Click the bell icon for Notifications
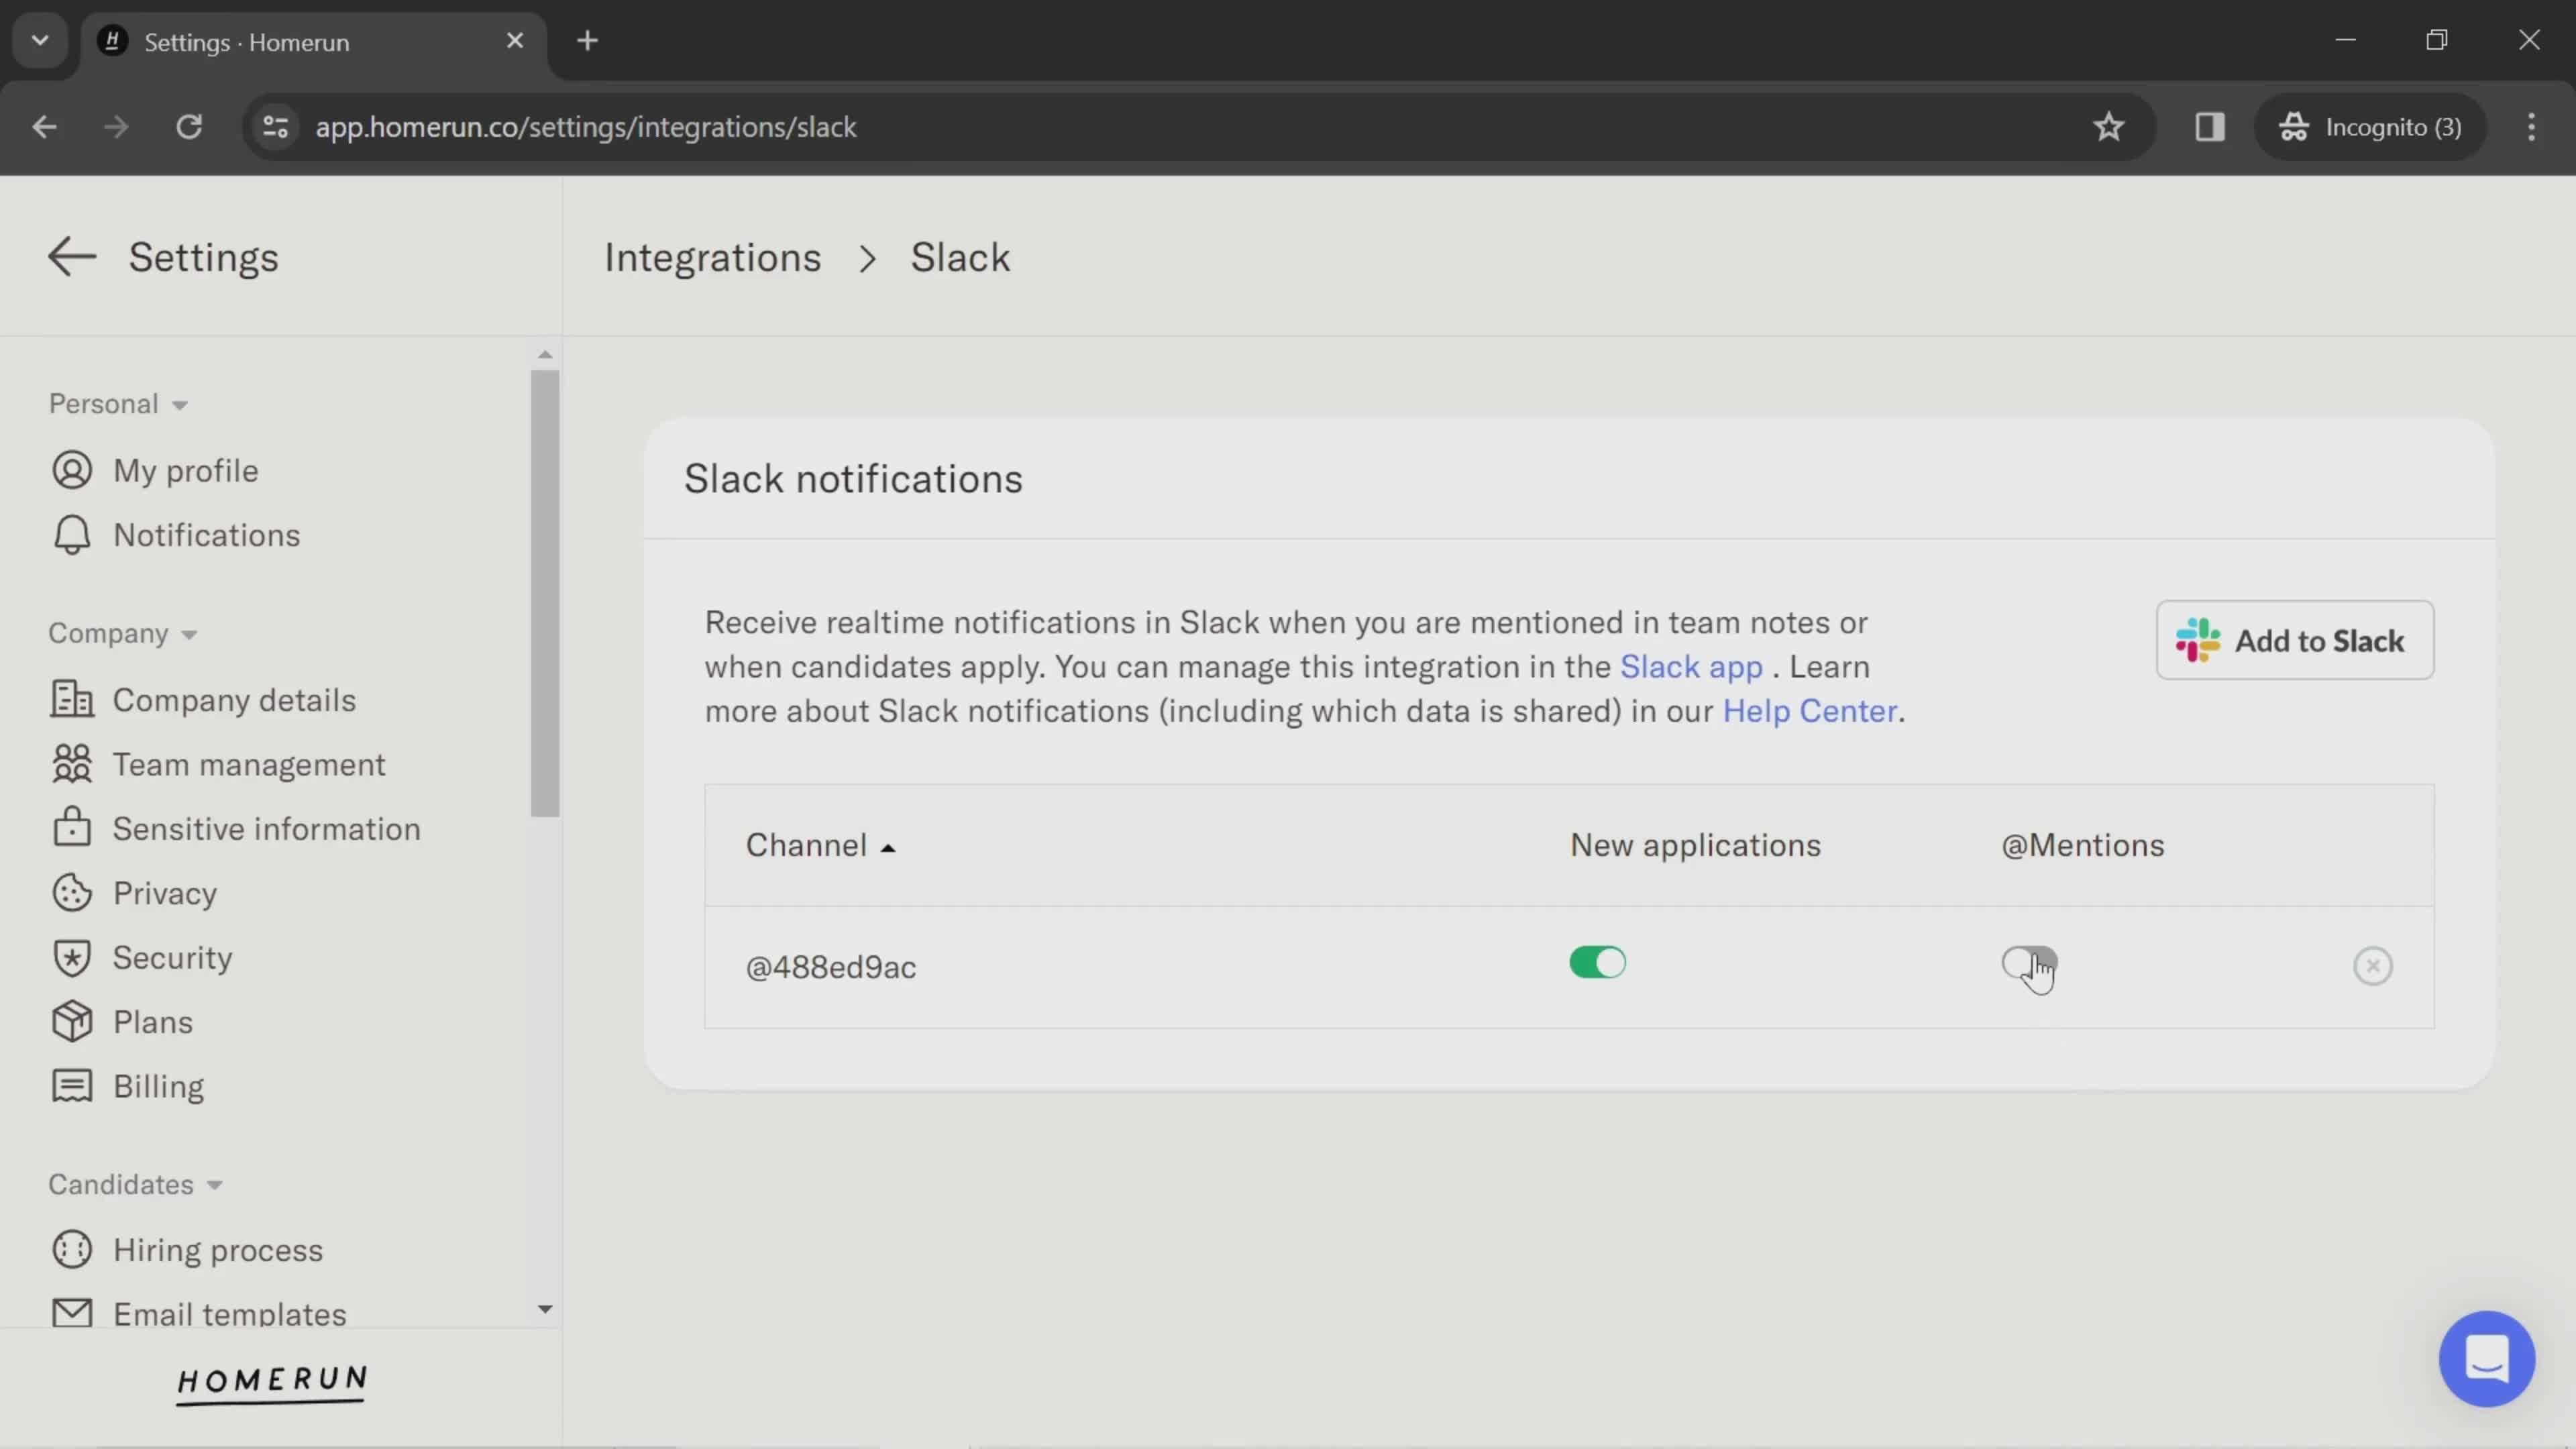This screenshot has width=2576, height=1449. pos(72,535)
